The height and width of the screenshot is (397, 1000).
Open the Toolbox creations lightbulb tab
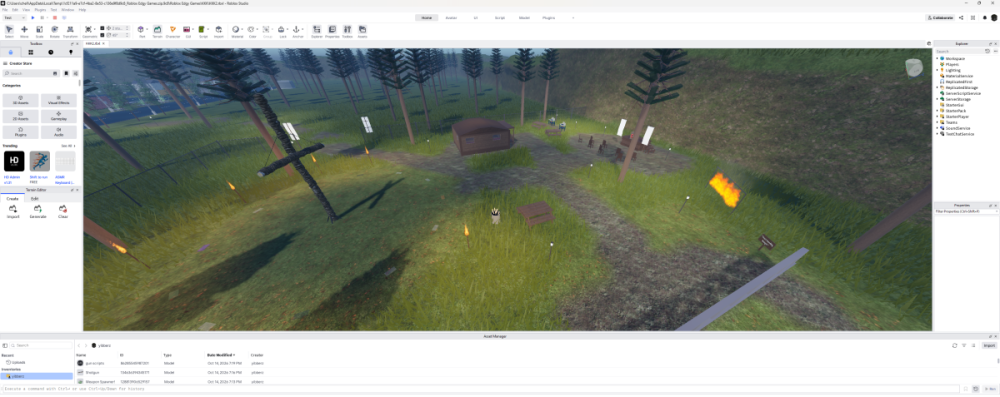[x=70, y=52]
